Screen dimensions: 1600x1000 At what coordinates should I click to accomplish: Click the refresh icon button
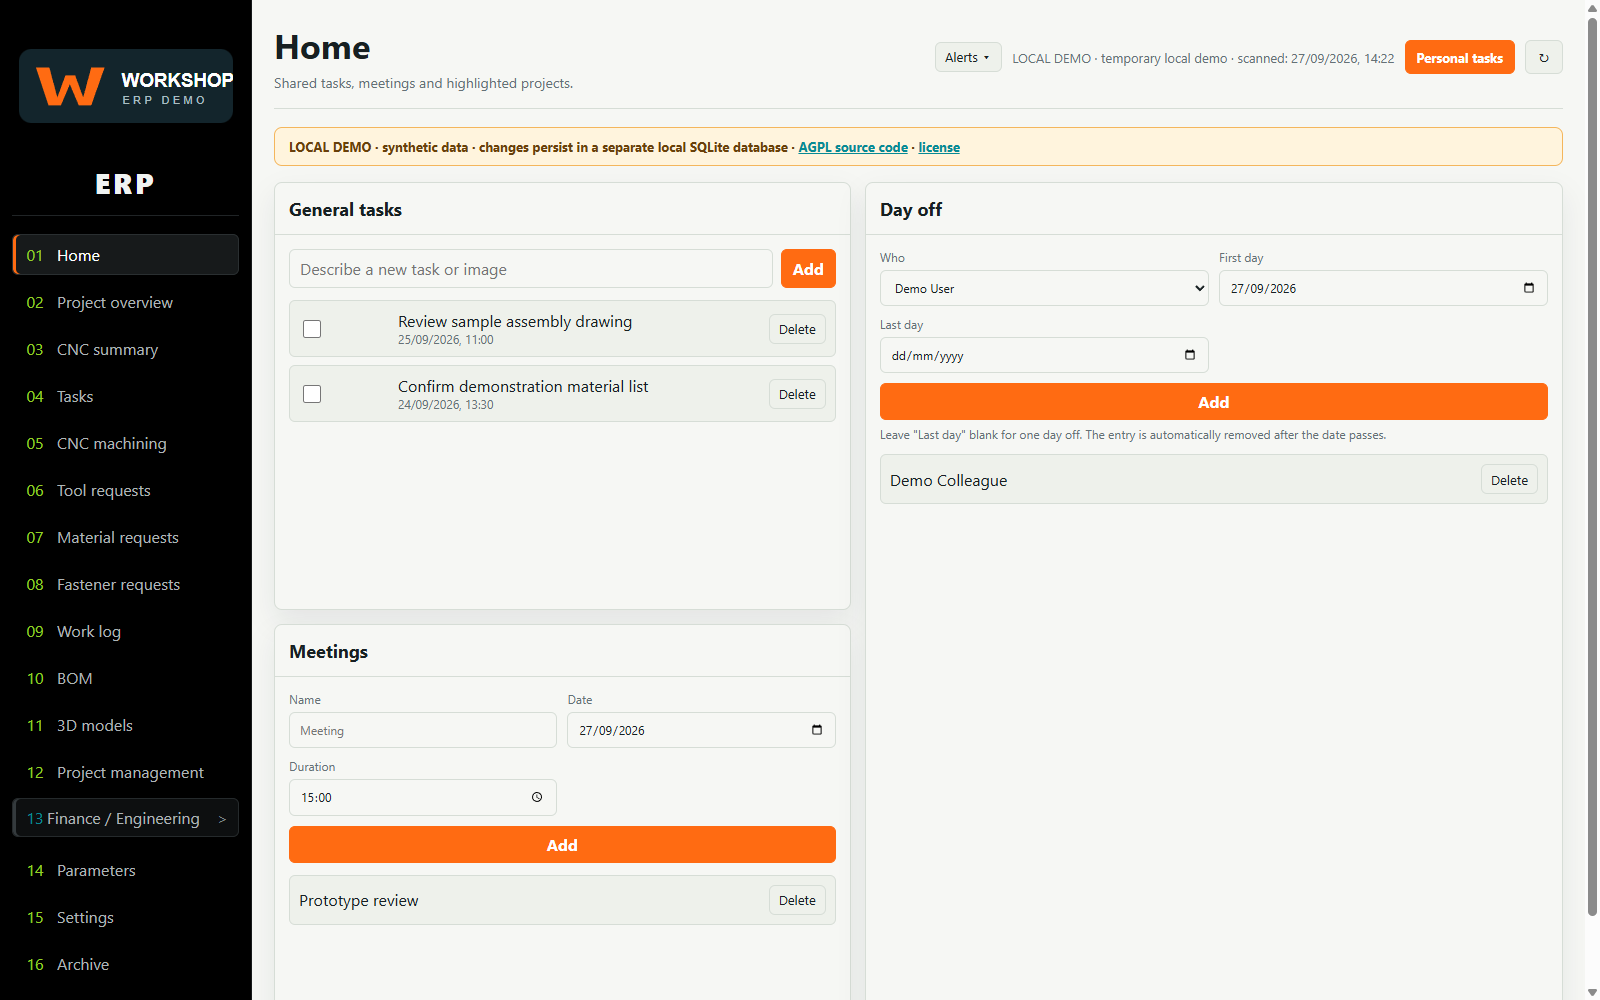click(x=1543, y=58)
